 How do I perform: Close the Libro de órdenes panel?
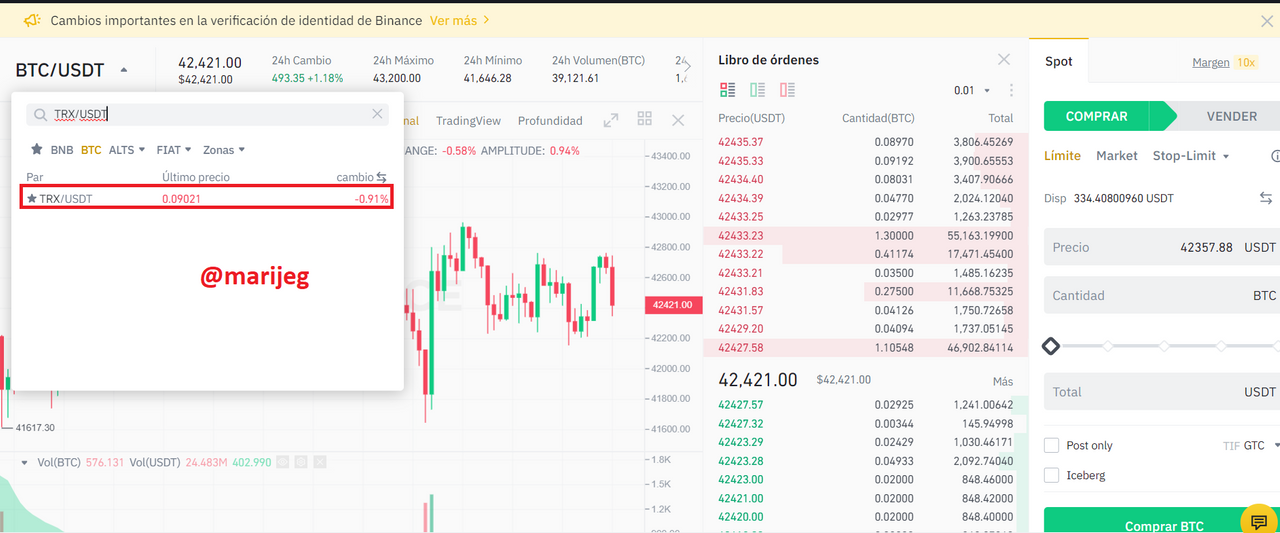[1004, 60]
